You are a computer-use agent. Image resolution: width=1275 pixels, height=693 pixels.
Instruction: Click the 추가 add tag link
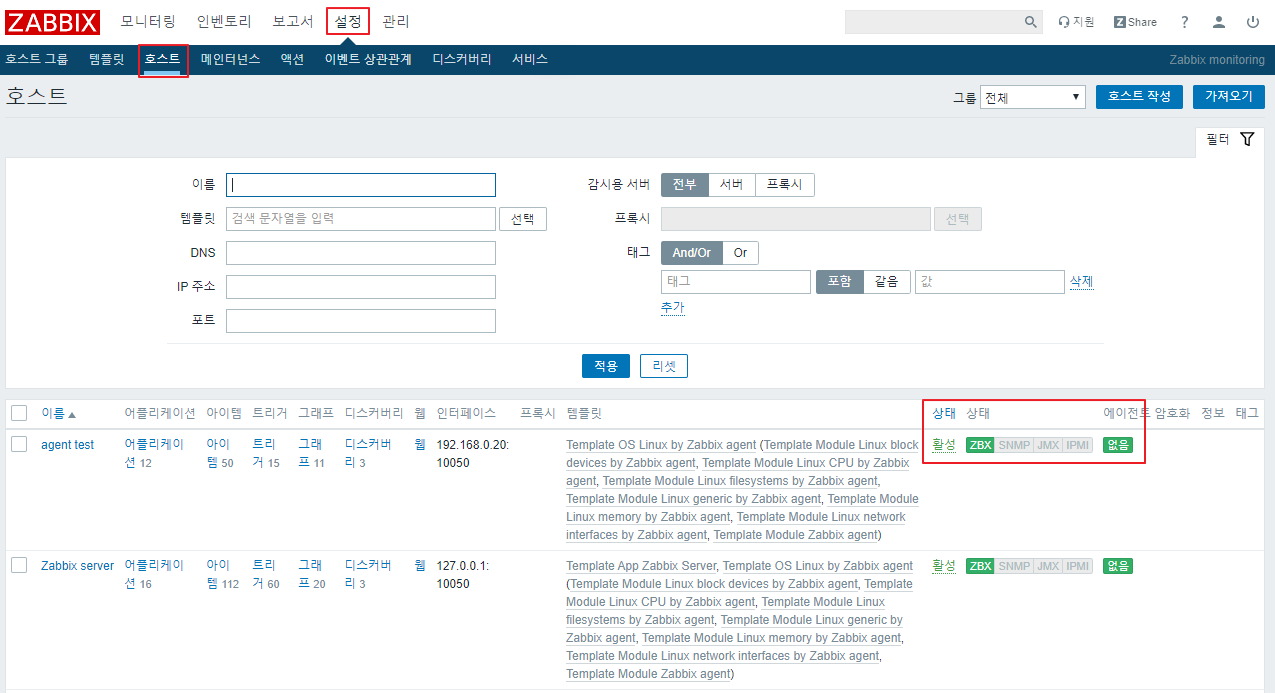[x=673, y=308]
